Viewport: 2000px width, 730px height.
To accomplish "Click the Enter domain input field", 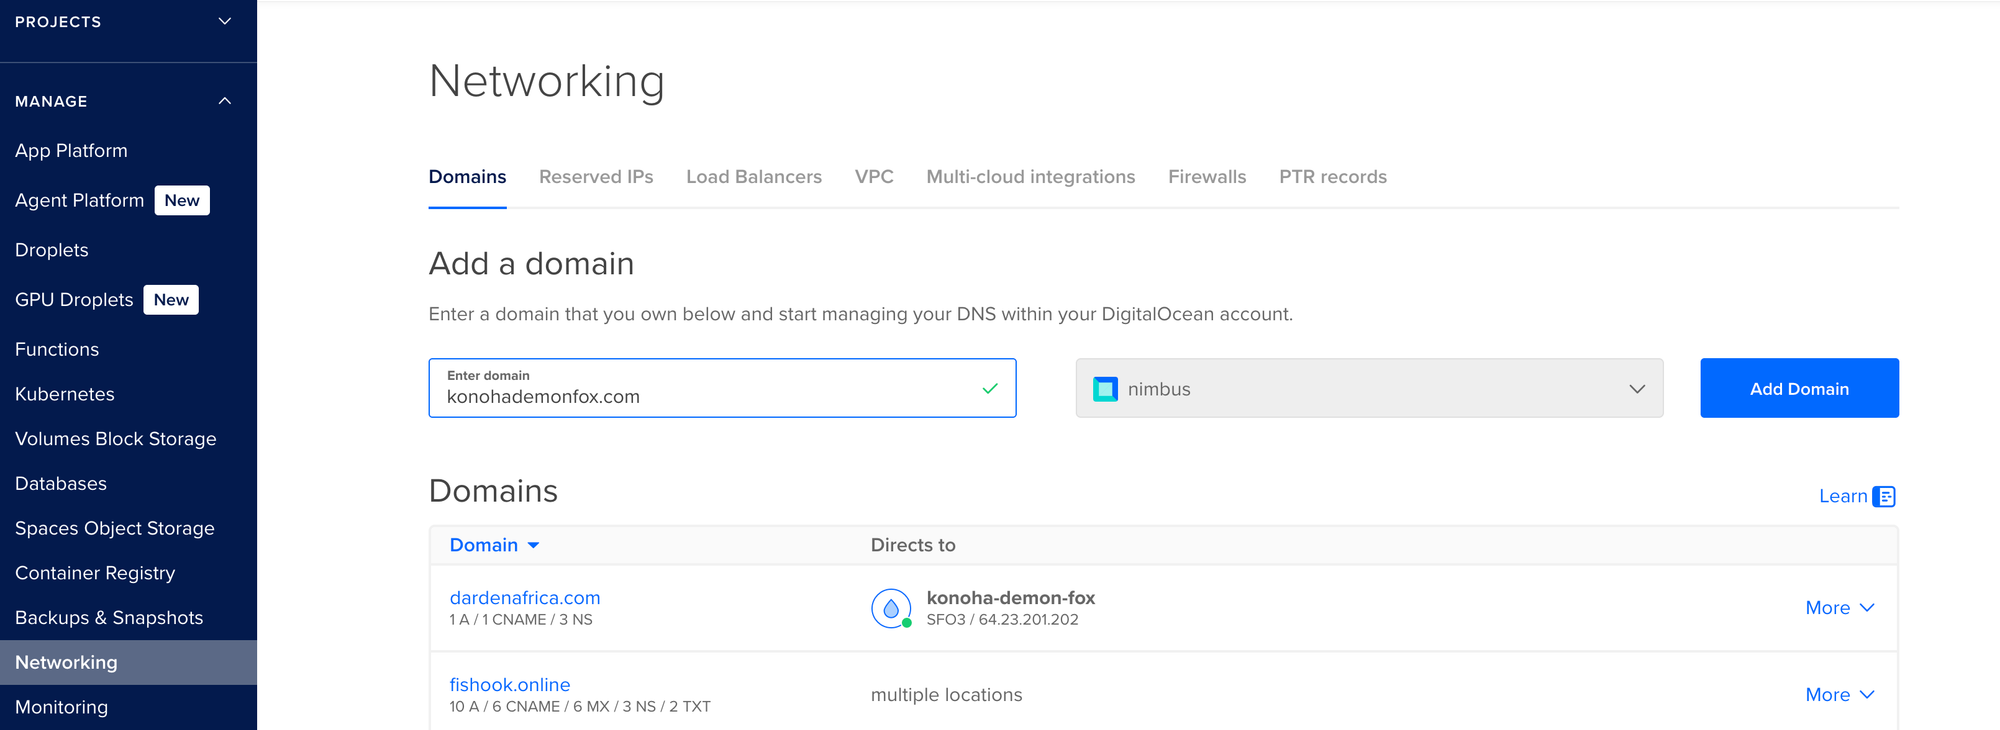I will [722, 388].
